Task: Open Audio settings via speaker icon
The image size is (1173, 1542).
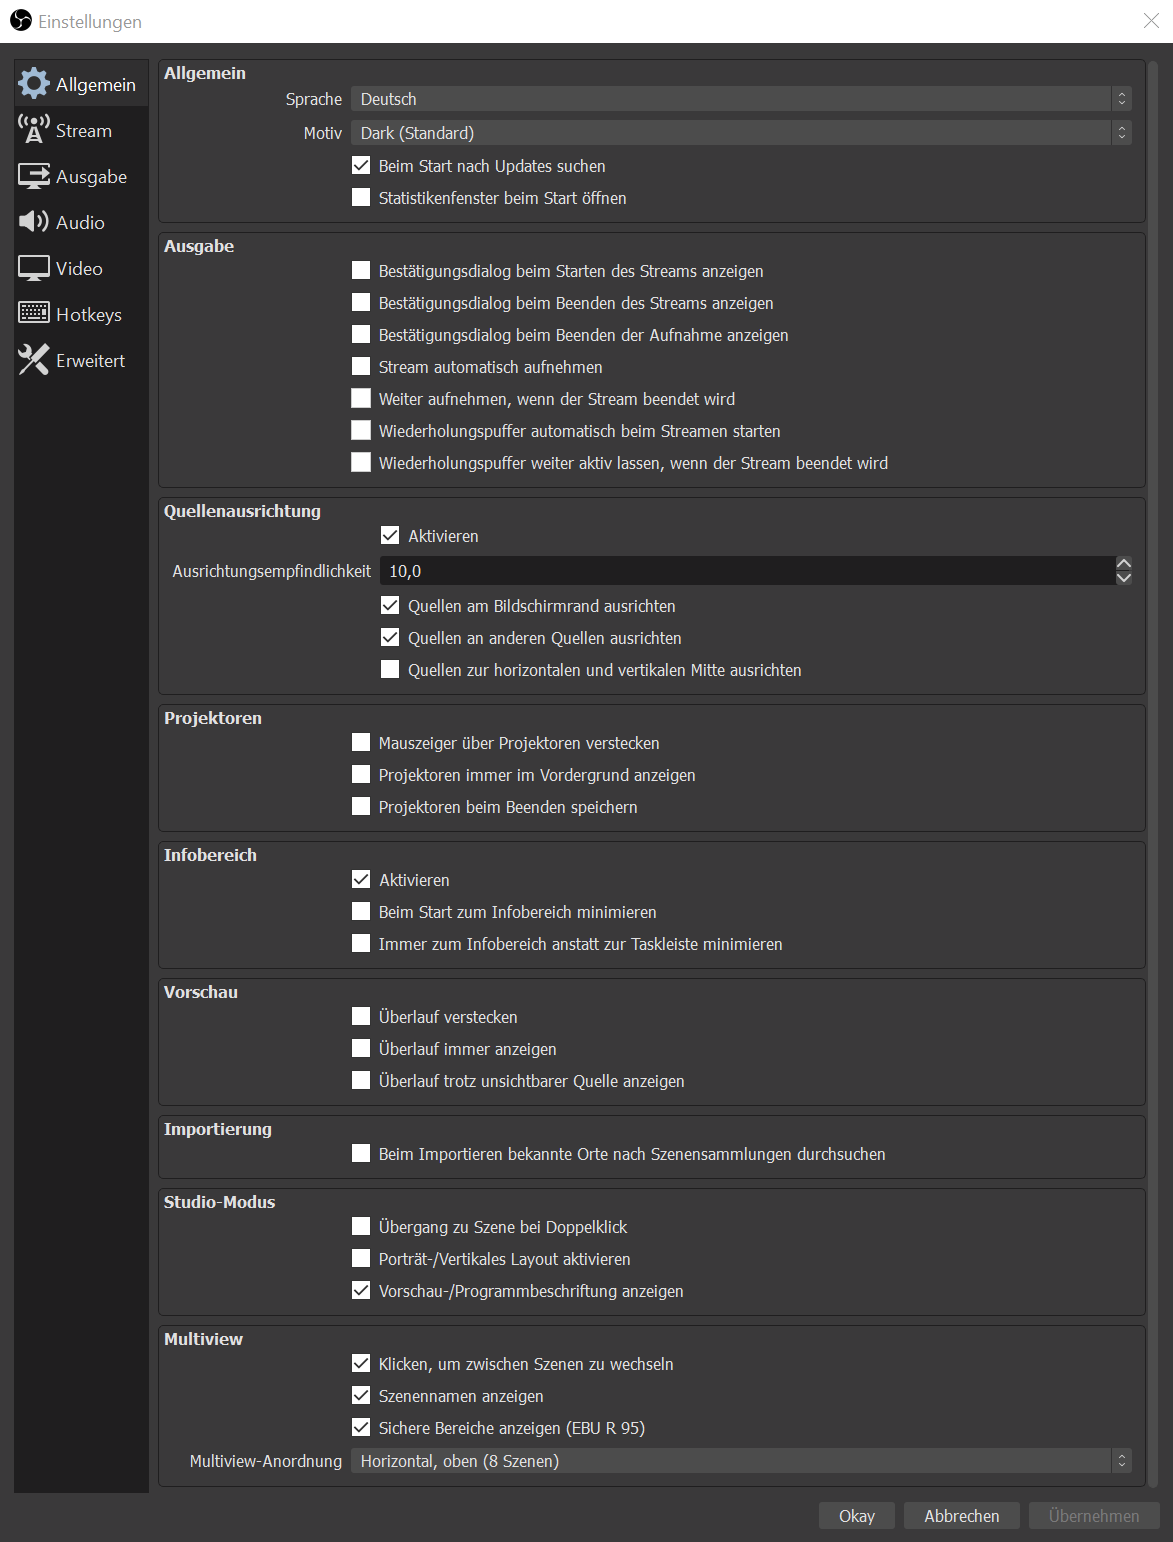Action: pyautogui.click(x=34, y=222)
